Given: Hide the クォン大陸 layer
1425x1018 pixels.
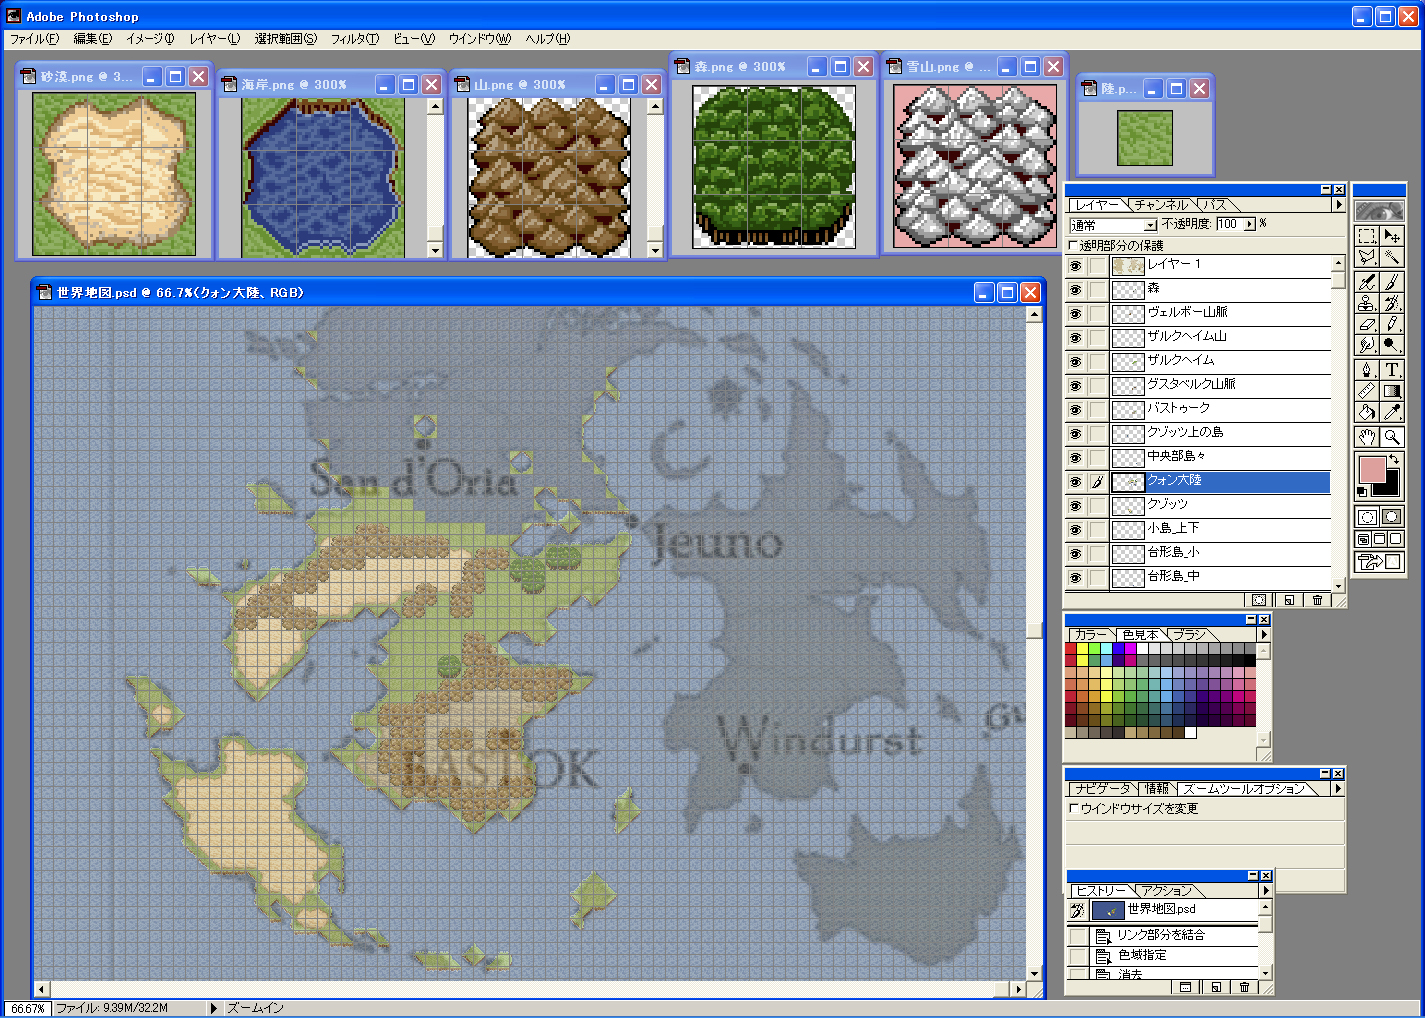Looking at the screenshot, I should (x=1075, y=482).
